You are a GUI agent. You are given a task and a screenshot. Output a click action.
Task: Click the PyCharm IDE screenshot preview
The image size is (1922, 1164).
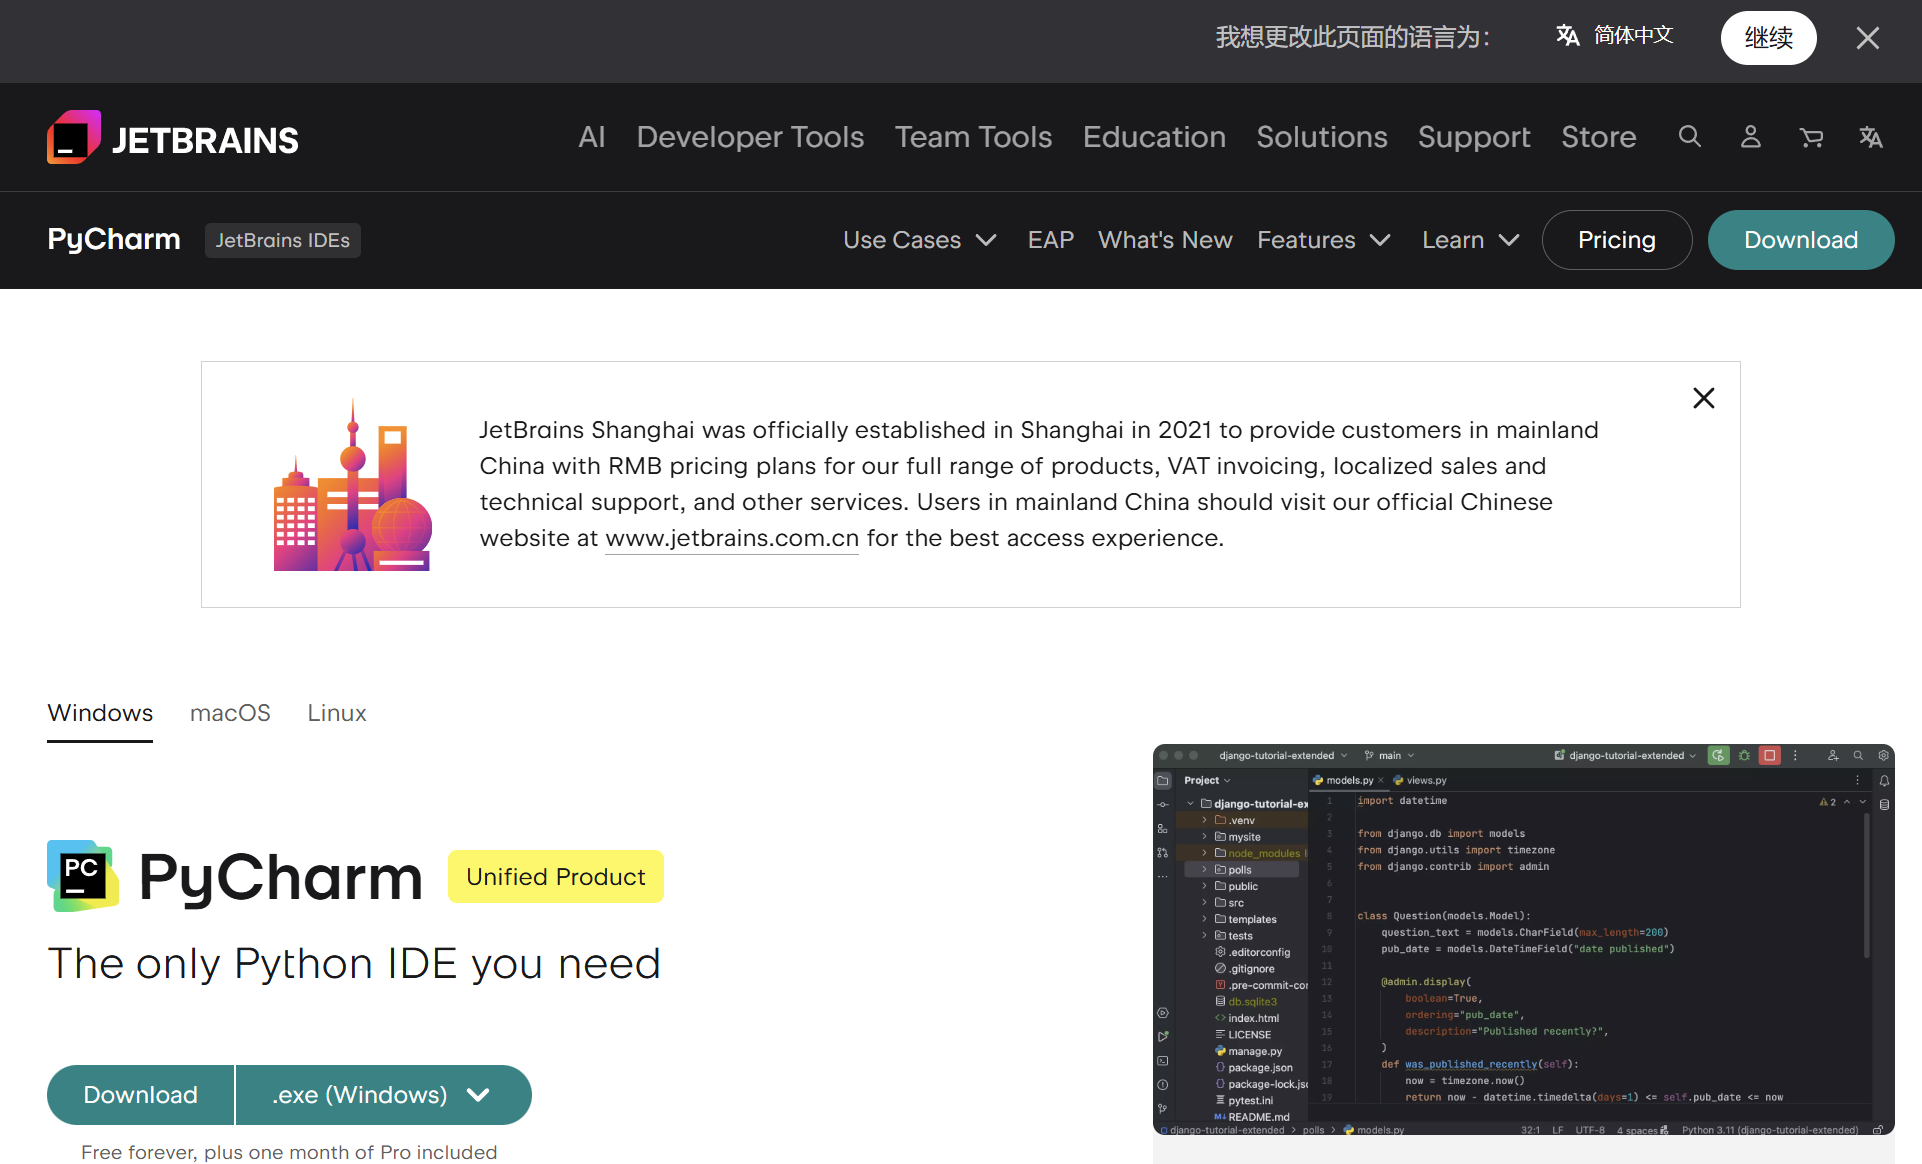point(1523,940)
